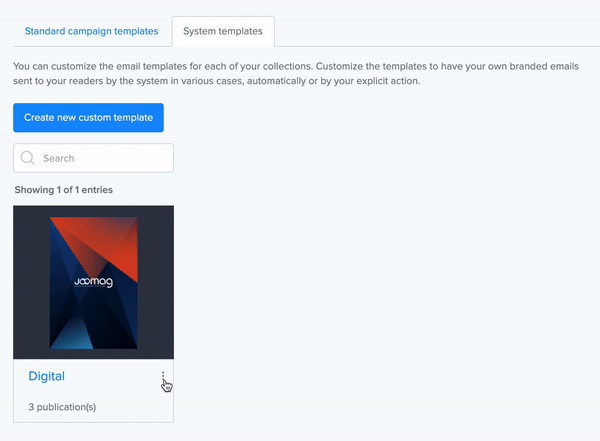
Task: Switch to Standard campaign templates tab
Action: 91,31
